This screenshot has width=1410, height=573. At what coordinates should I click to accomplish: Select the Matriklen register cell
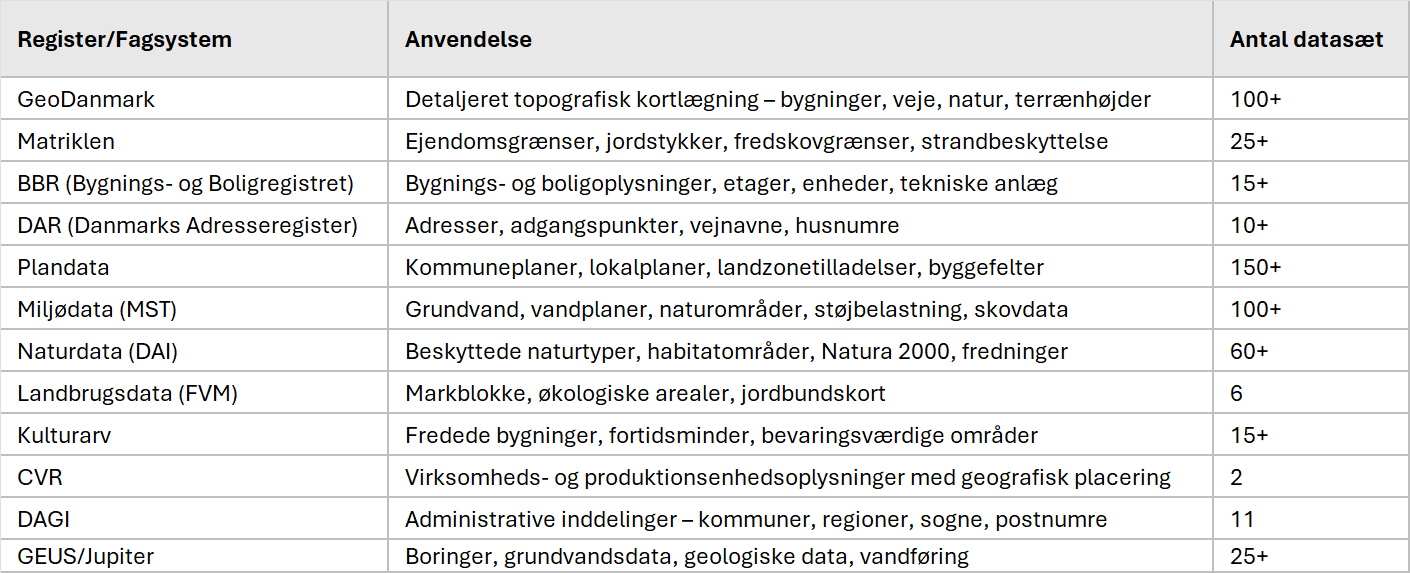point(66,142)
